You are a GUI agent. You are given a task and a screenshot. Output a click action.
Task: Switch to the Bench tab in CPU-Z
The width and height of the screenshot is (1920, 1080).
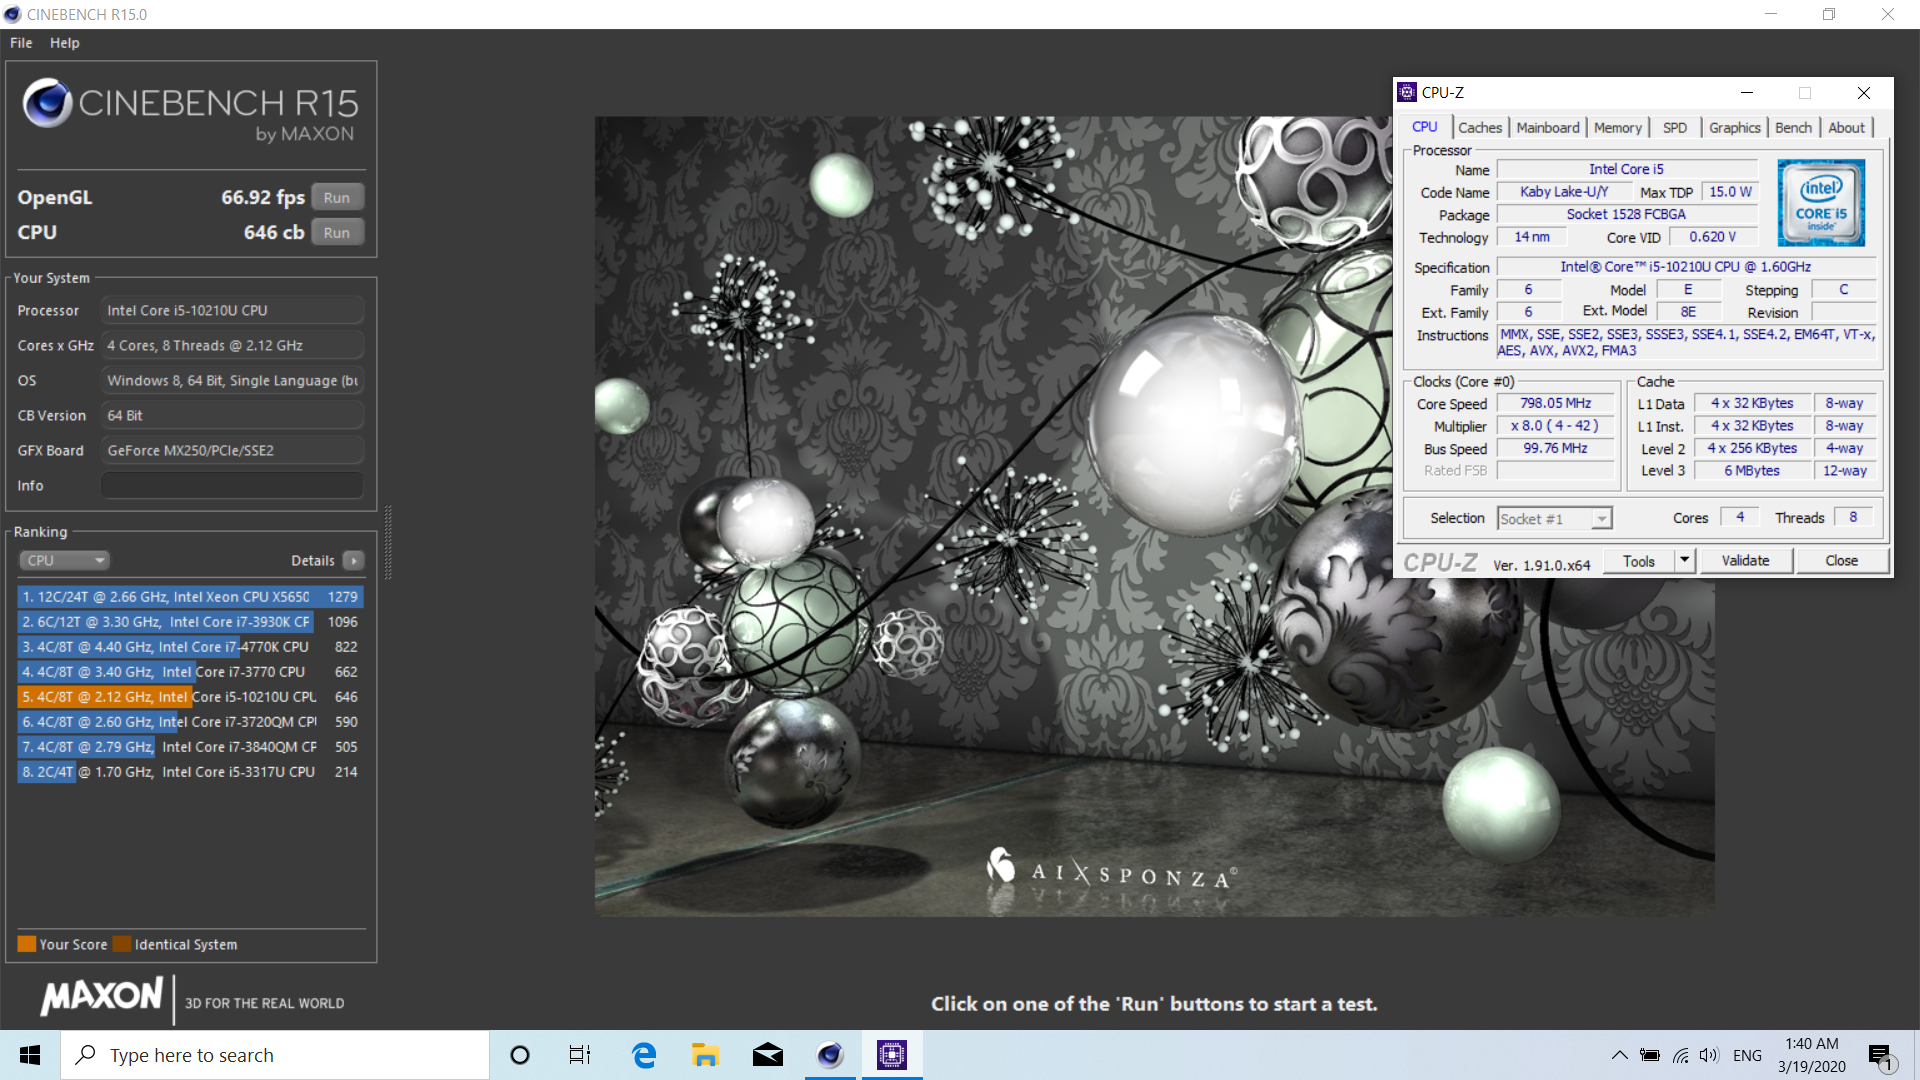1793,127
